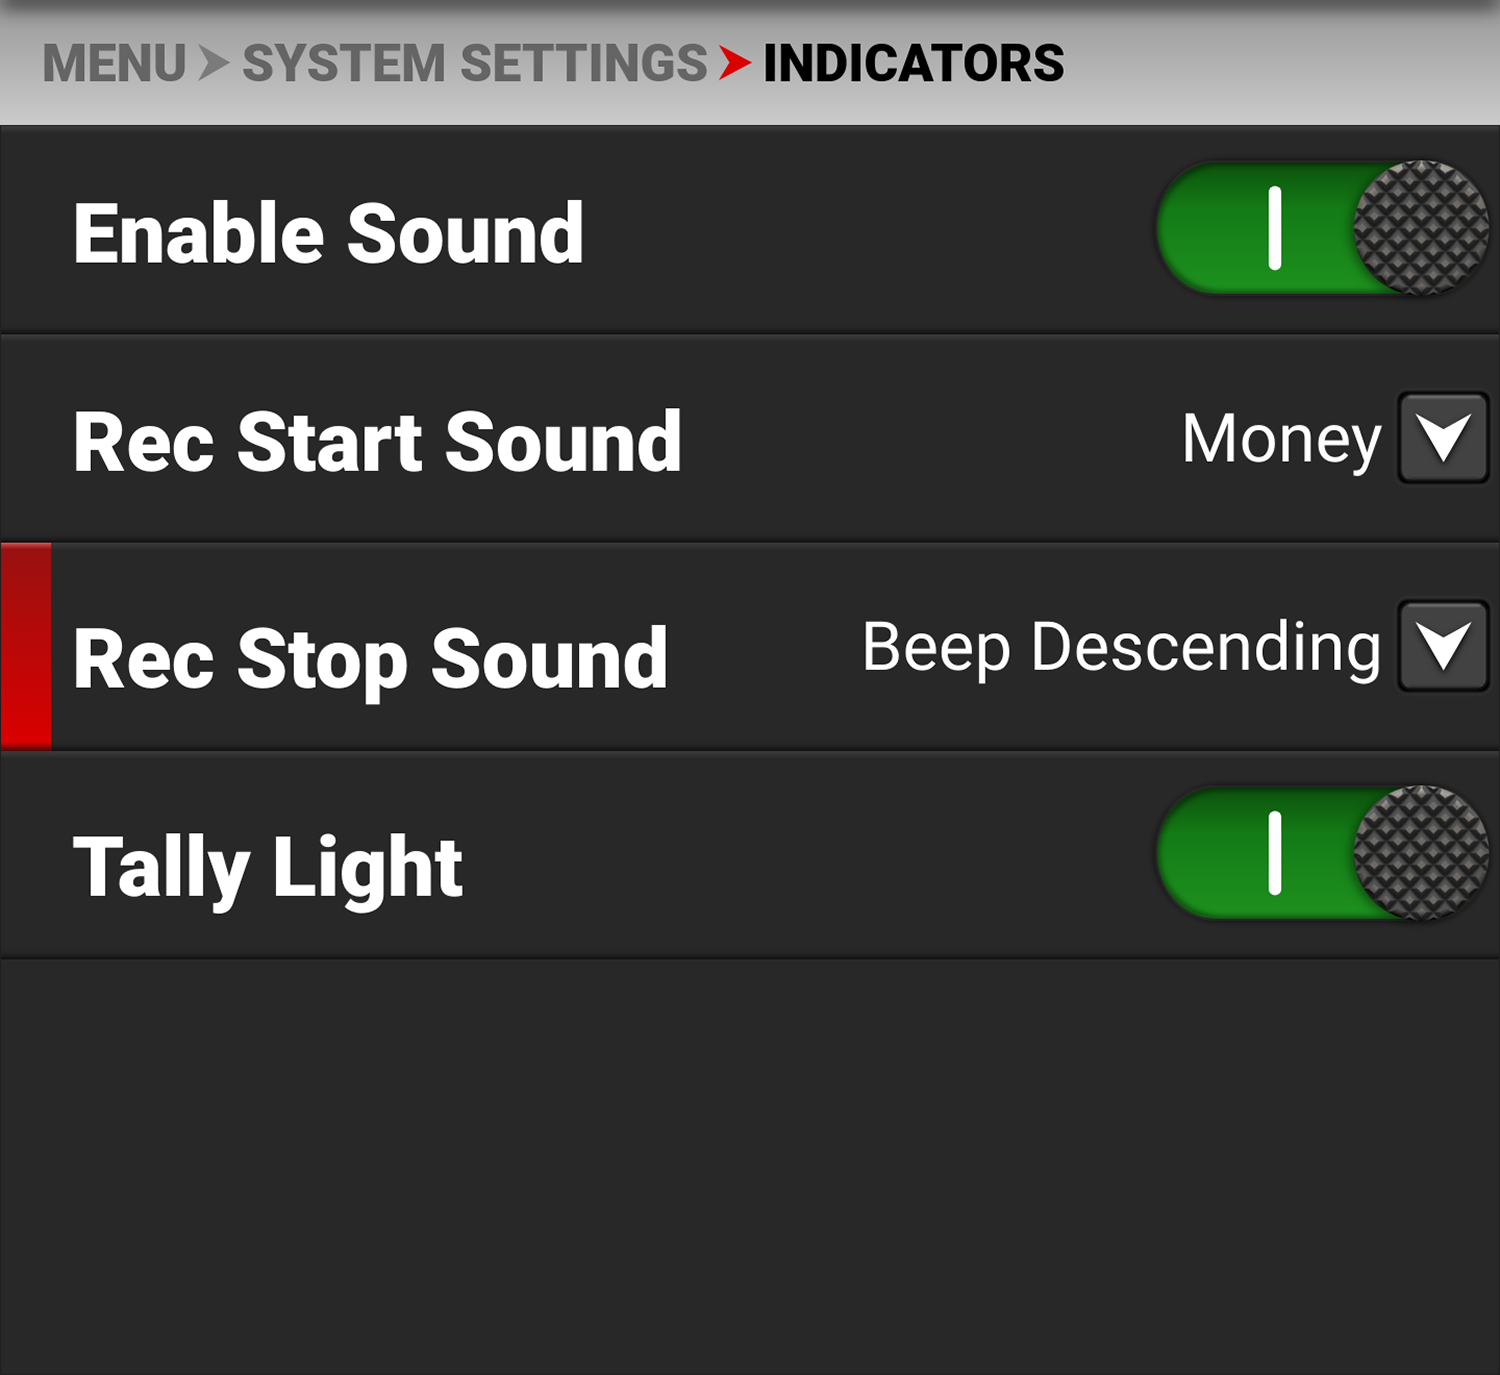Expand the Rec Stop Sound dropdown arrow

pos(1443,646)
